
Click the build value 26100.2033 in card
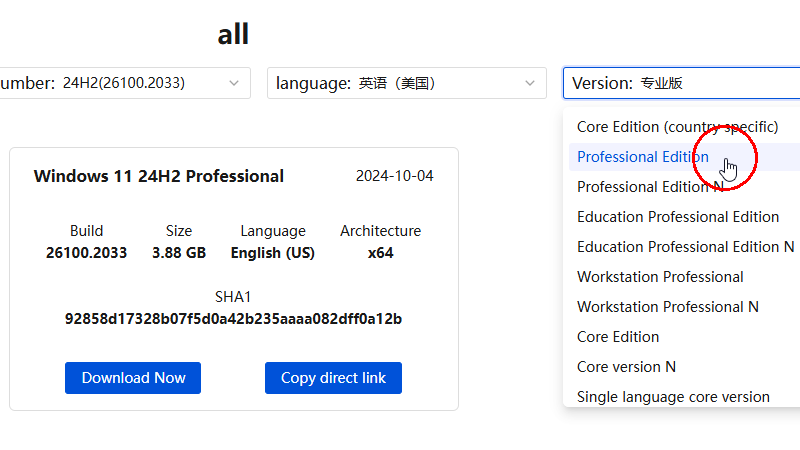[x=86, y=253]
